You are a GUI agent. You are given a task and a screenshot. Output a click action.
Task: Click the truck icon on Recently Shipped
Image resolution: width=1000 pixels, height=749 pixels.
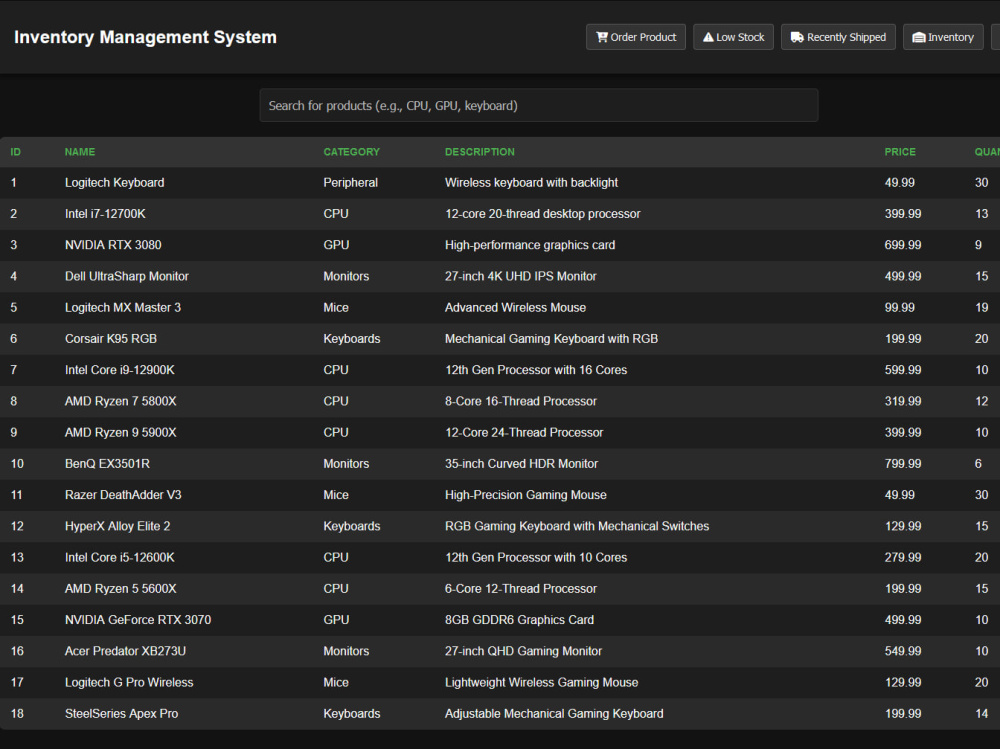click(x=797, y=37)
